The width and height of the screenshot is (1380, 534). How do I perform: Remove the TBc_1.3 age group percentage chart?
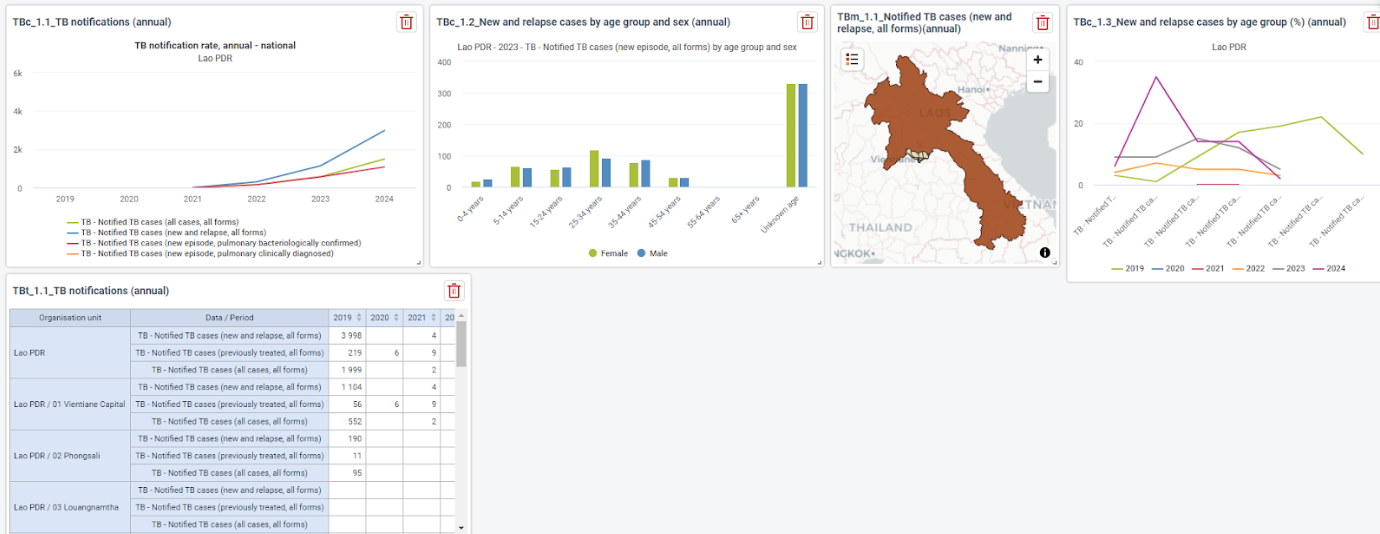[1368, 22]
